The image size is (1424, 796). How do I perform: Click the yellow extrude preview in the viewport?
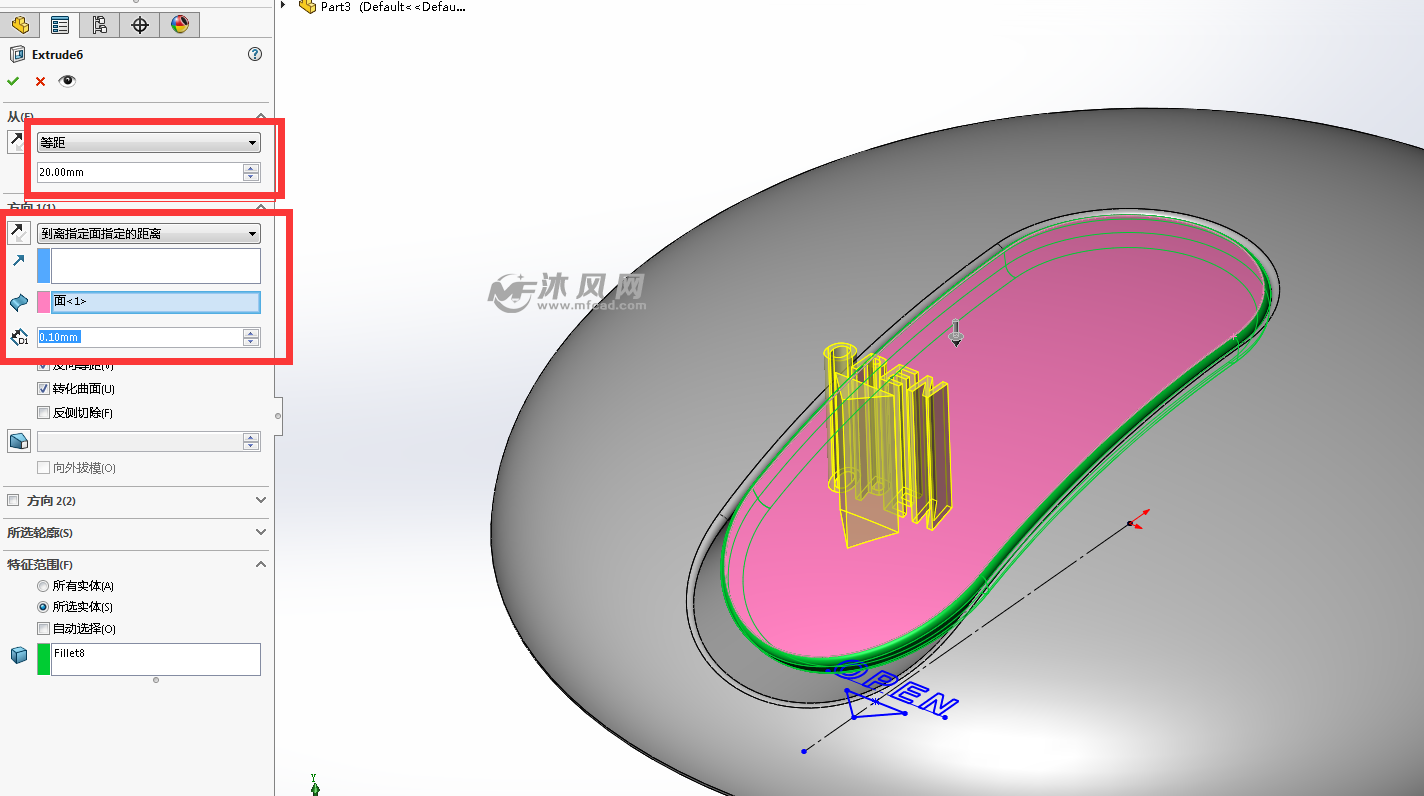click(886, 444)
